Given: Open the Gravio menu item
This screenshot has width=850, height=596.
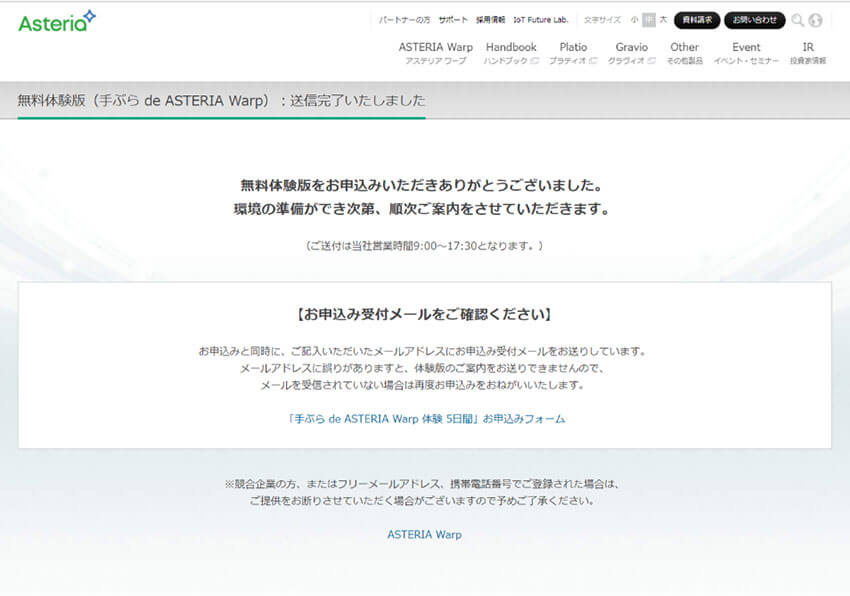Looking at the screenshot, I should (632, 53).
